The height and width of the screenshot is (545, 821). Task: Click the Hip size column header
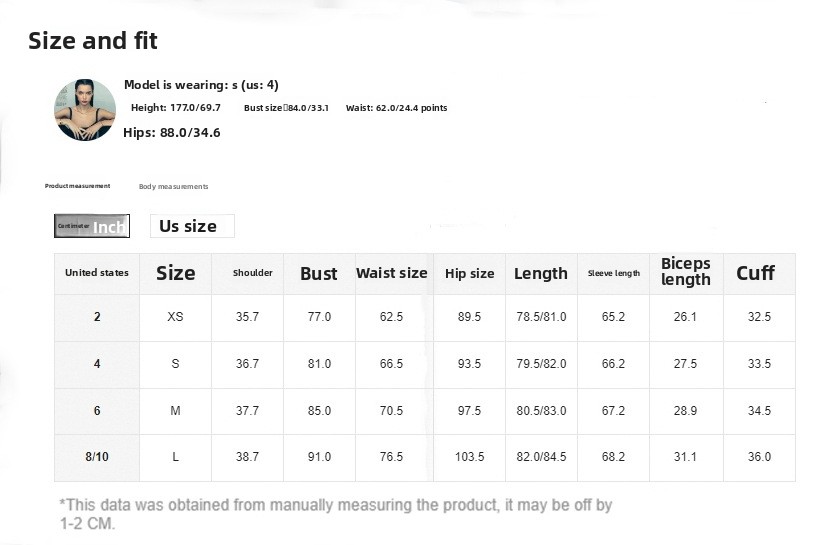coord(470,273)
